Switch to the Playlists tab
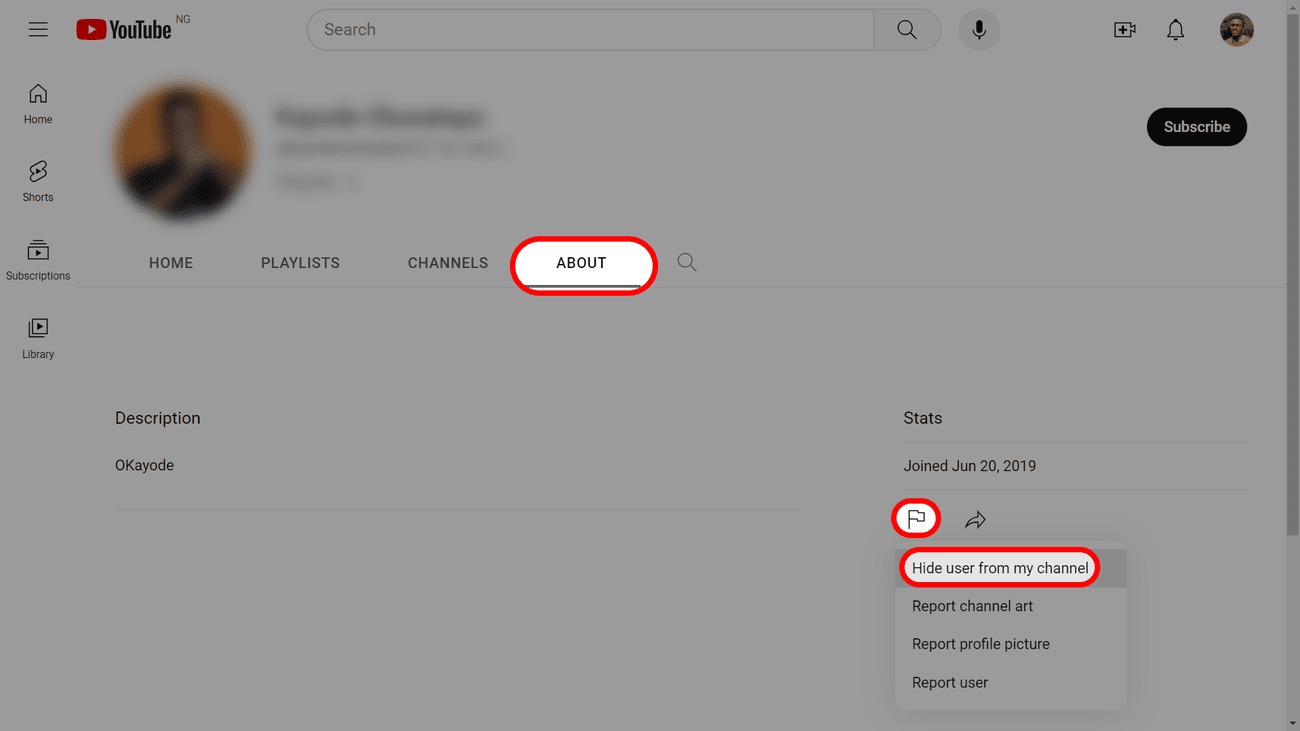 tap(300, 263)
